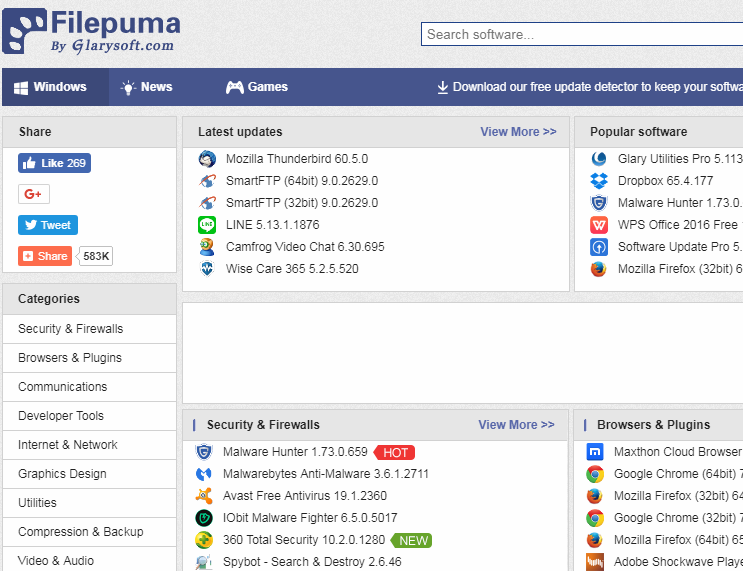Viewport: 743px width, 571px height.
Task: Click the WPS Office icon
Action: (599, 225)
